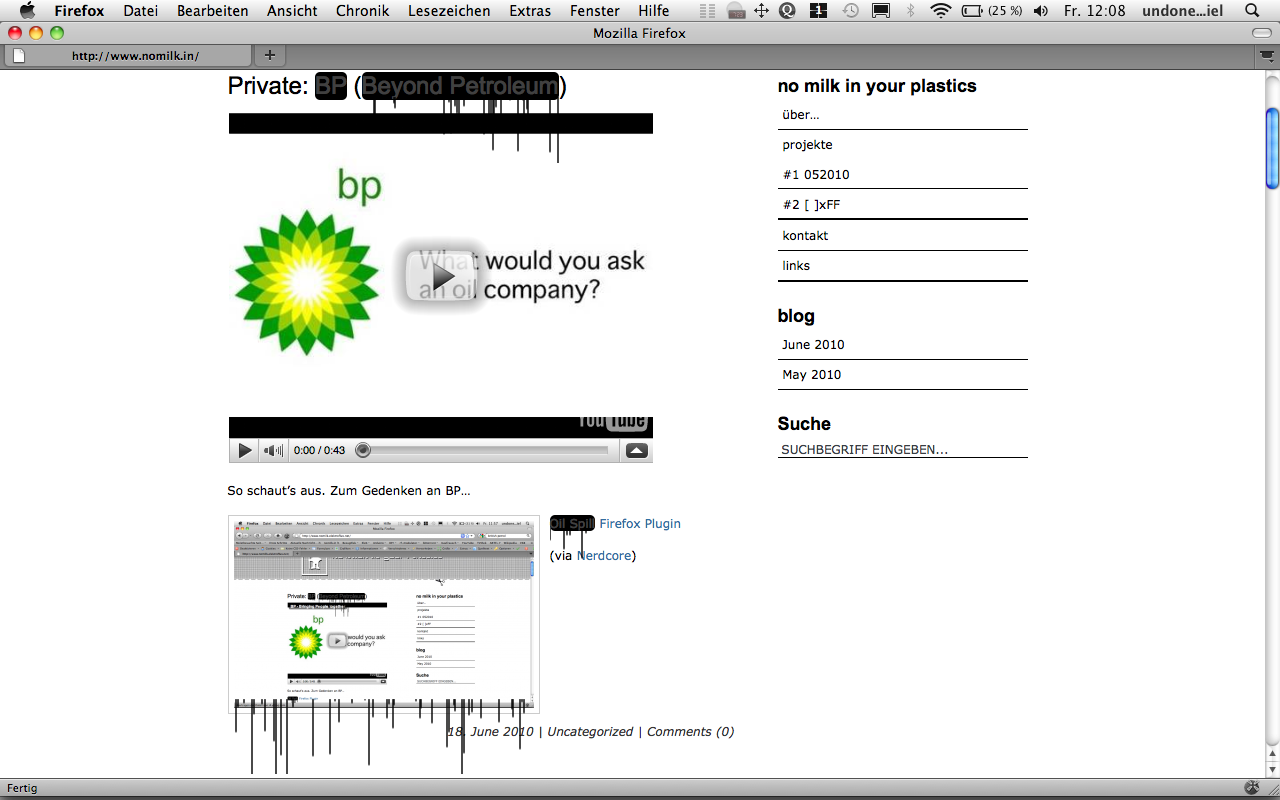Open the Chronik menu
This screenshot has width=1280, height=800.
click(x=363, y=11)
